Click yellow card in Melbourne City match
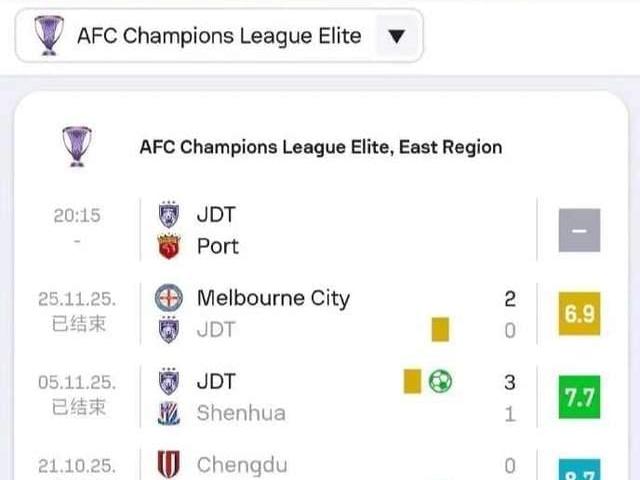This screenshot has height=480, width=640. pos(440,329)
